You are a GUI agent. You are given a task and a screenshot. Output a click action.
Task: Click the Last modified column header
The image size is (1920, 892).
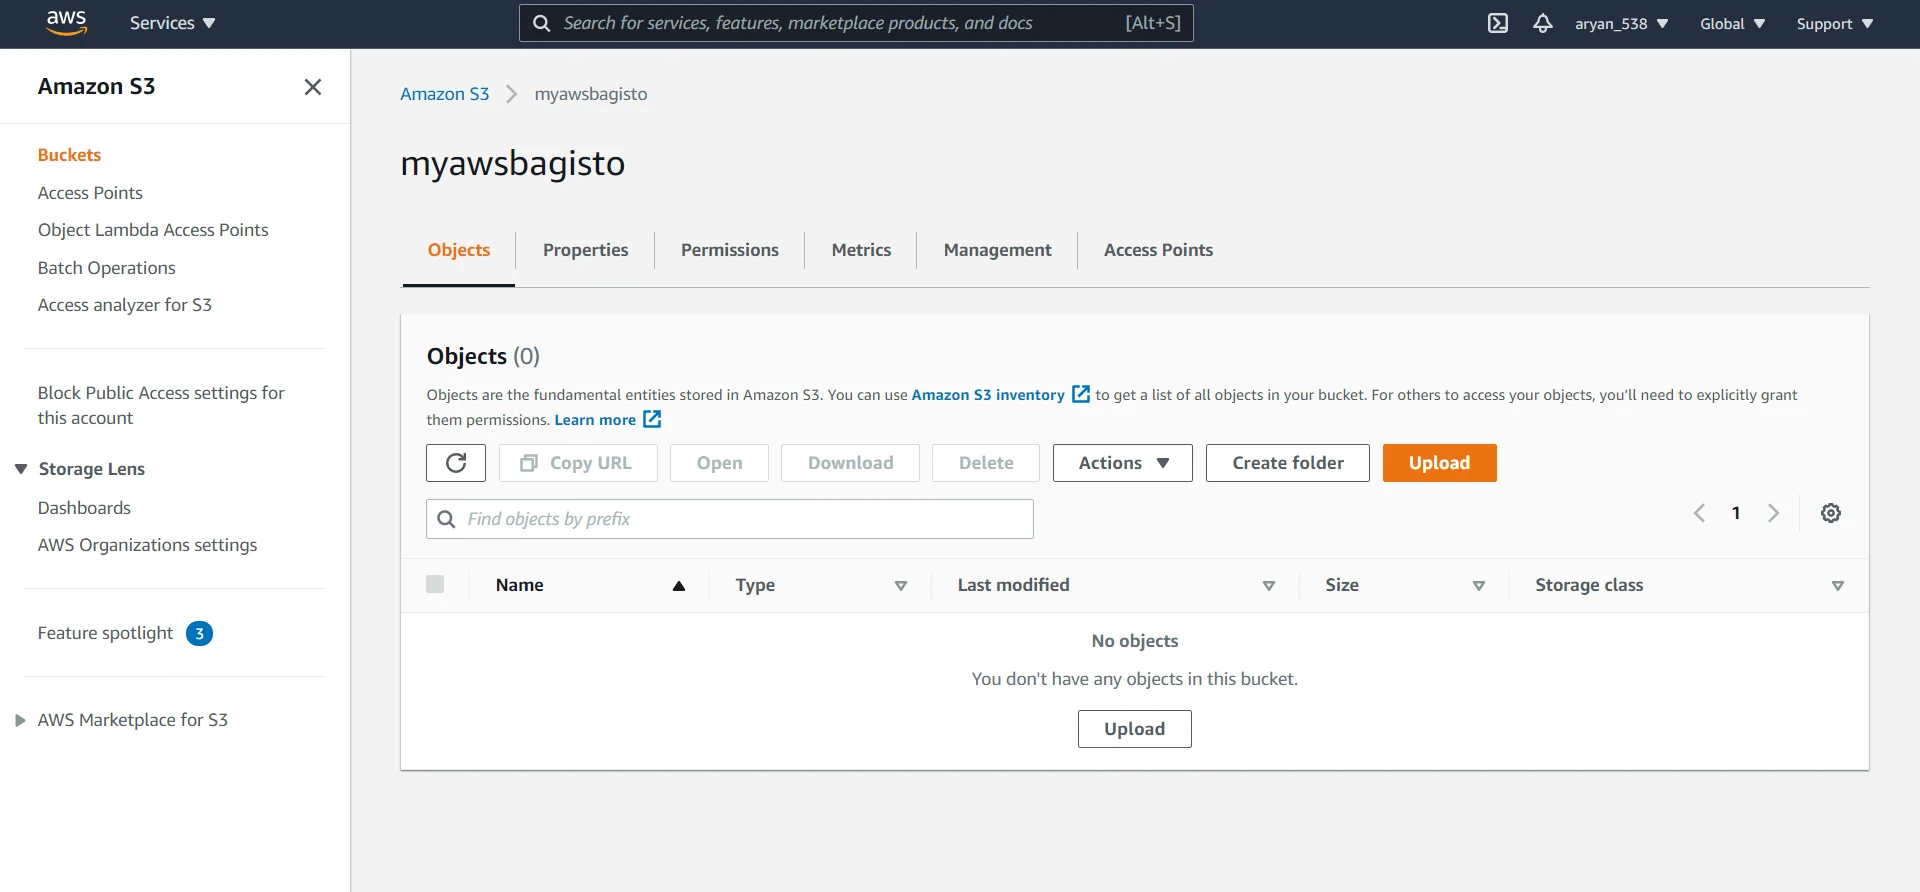pyautogui.click(x=1013, y=585)
